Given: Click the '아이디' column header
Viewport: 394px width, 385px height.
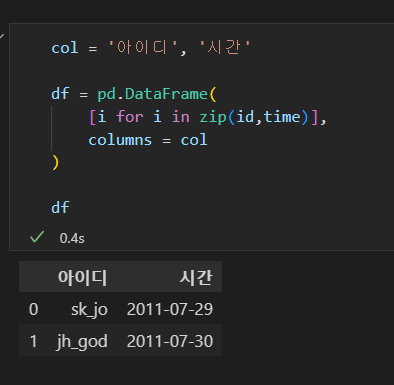Looking at the screenshot, I should click(82, 277).
